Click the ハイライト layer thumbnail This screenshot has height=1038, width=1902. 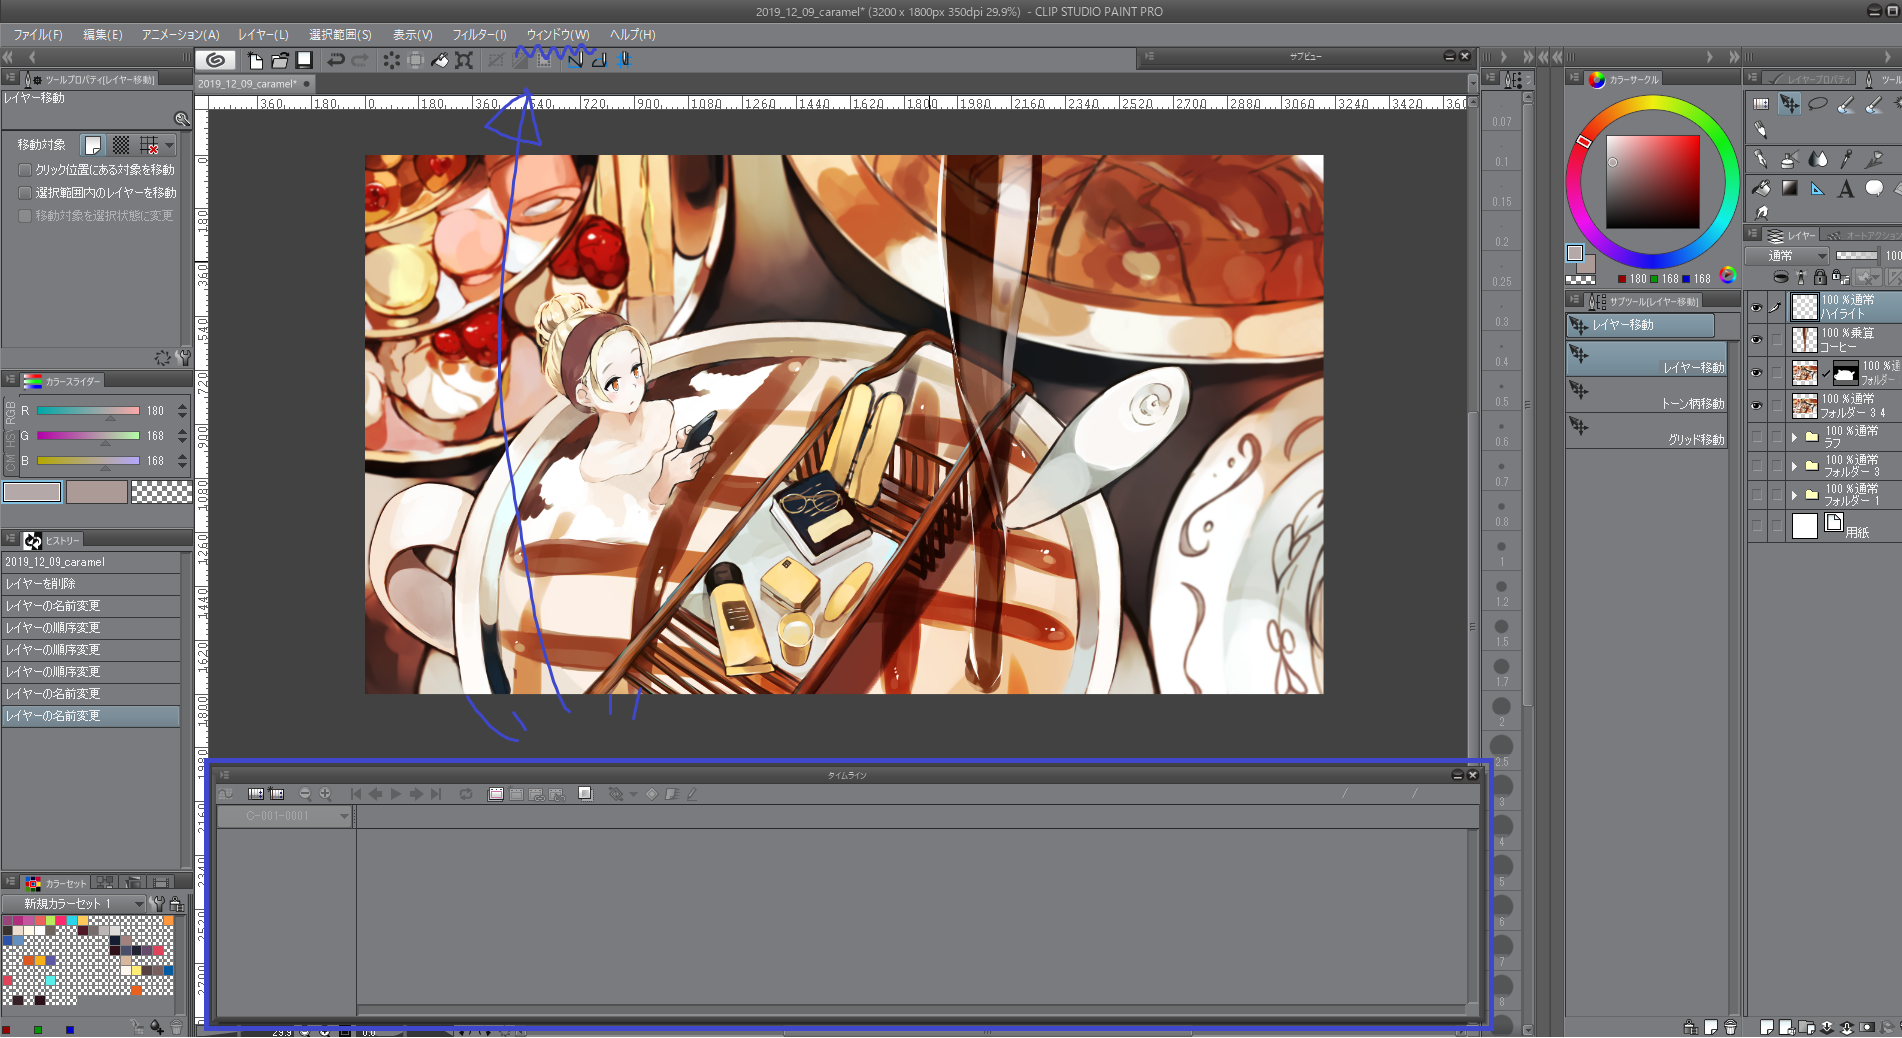[1805, 307]
